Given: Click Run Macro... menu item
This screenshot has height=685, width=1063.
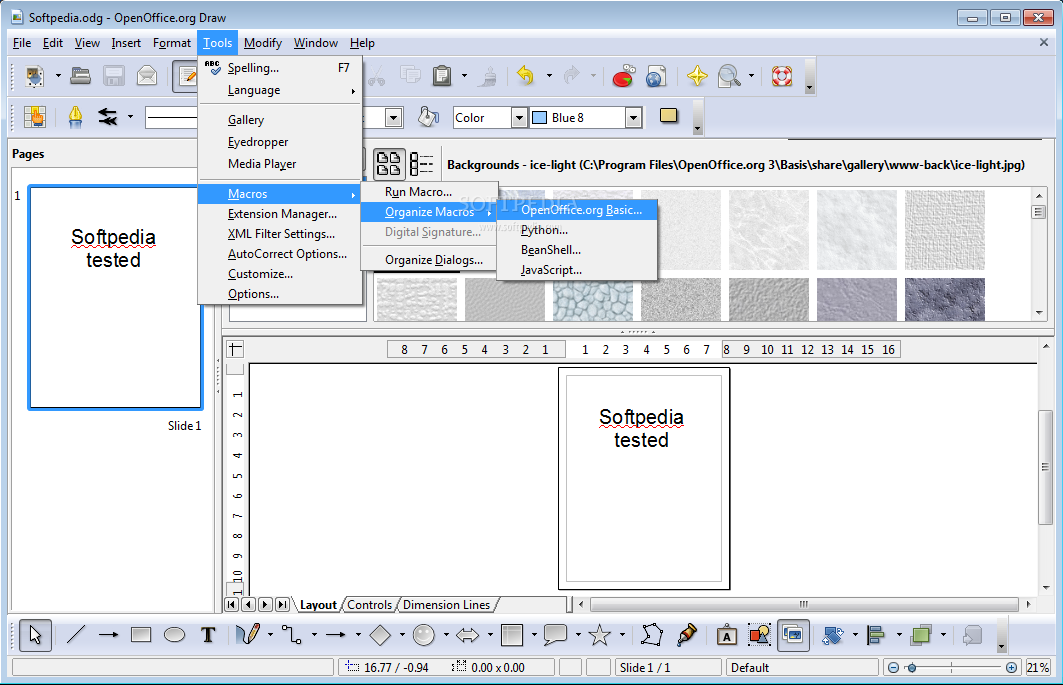Looking at the screenshot, I should click(x=429, y=192).
